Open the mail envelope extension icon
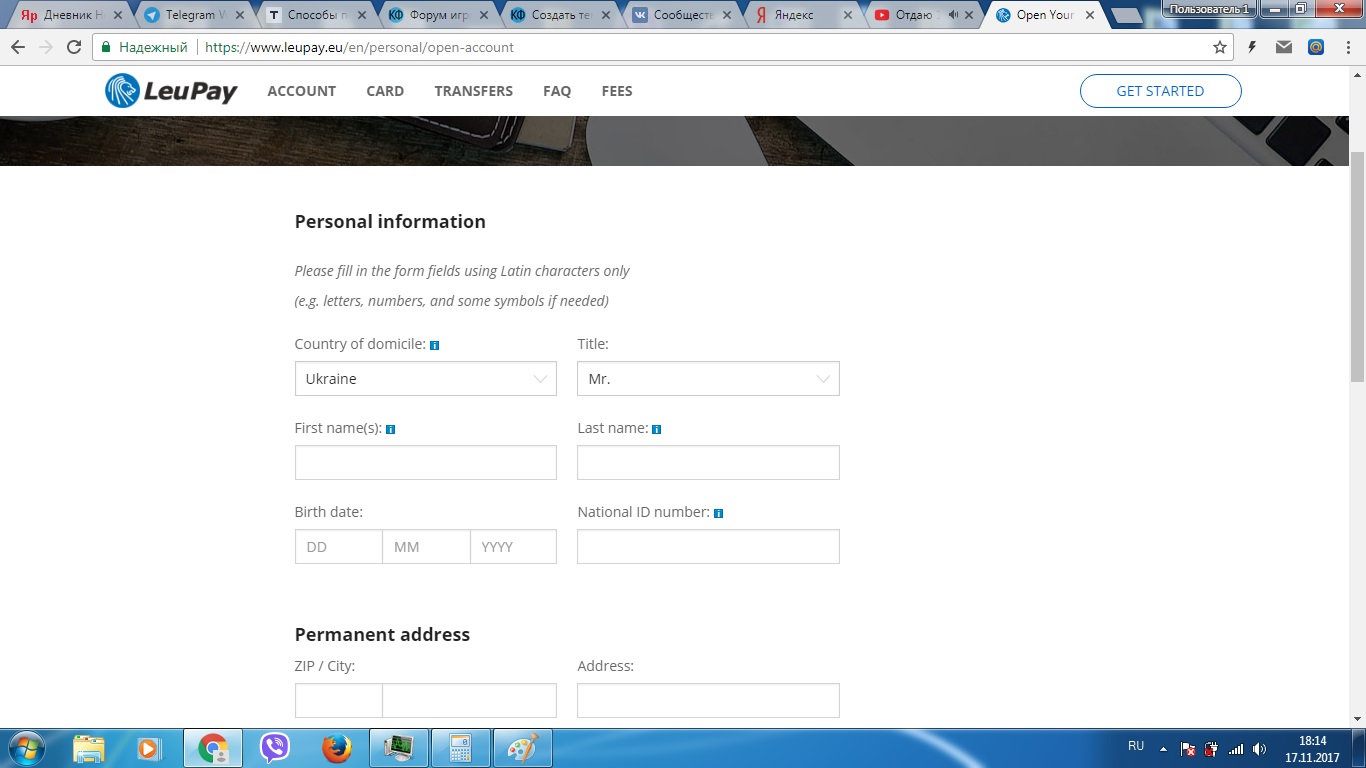This screenshot has width=1366, height=768. (1284, 47)
